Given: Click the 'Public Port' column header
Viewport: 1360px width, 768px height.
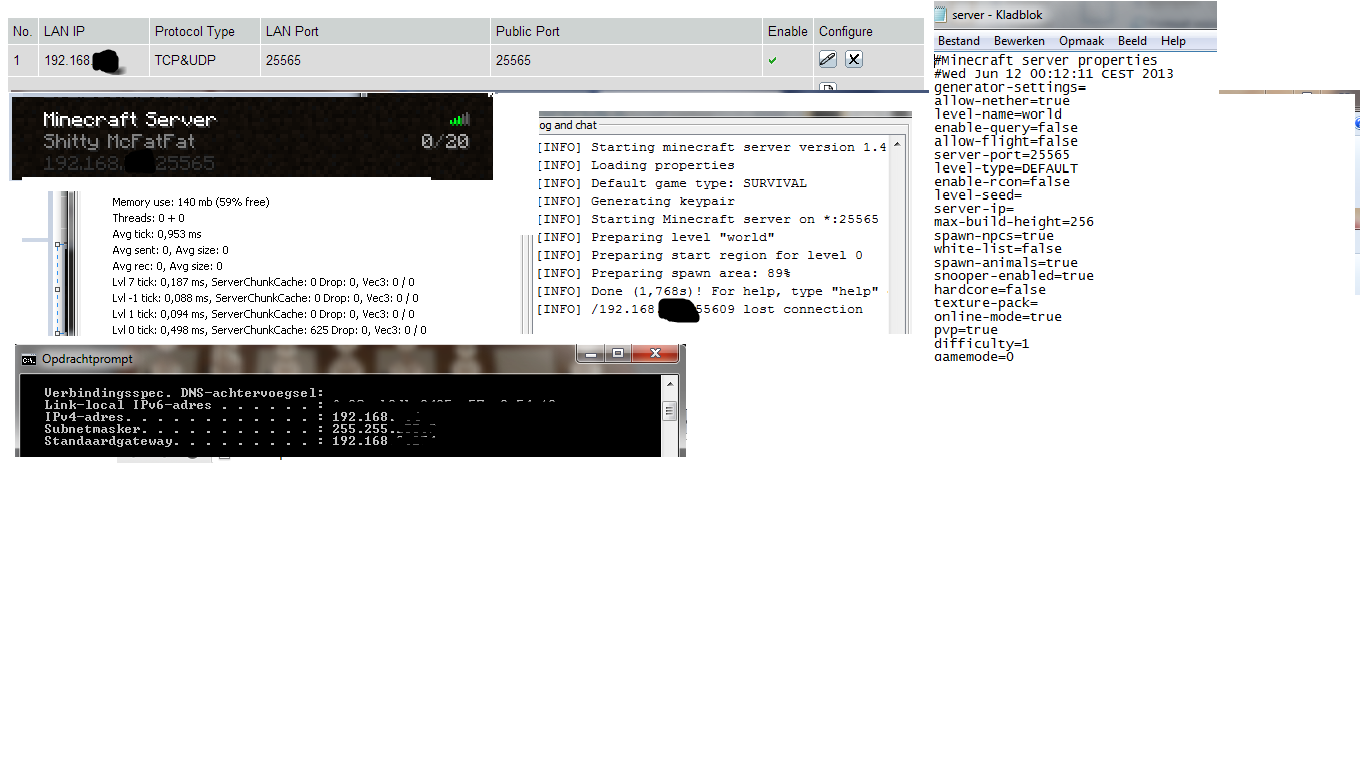Looking at the screenshot, I should tap(527, 31).
